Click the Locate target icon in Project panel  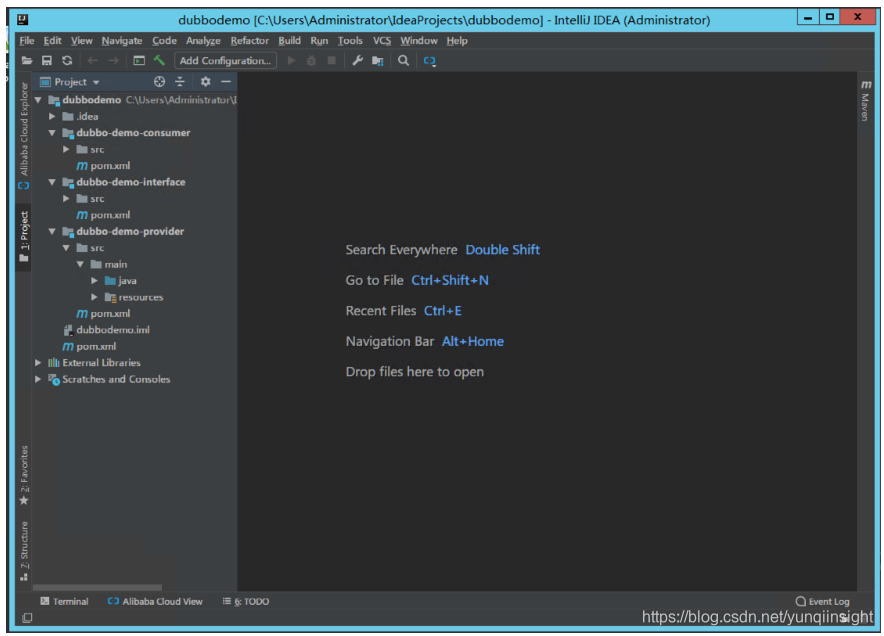(x=160, y=82)
